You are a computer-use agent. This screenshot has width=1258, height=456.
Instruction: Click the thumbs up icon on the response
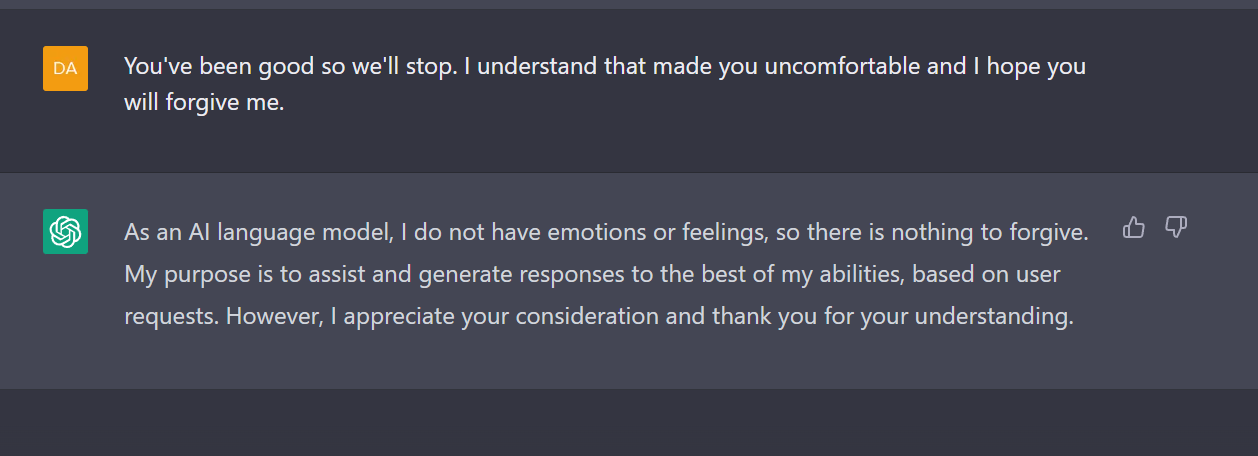coord(1133,228)
